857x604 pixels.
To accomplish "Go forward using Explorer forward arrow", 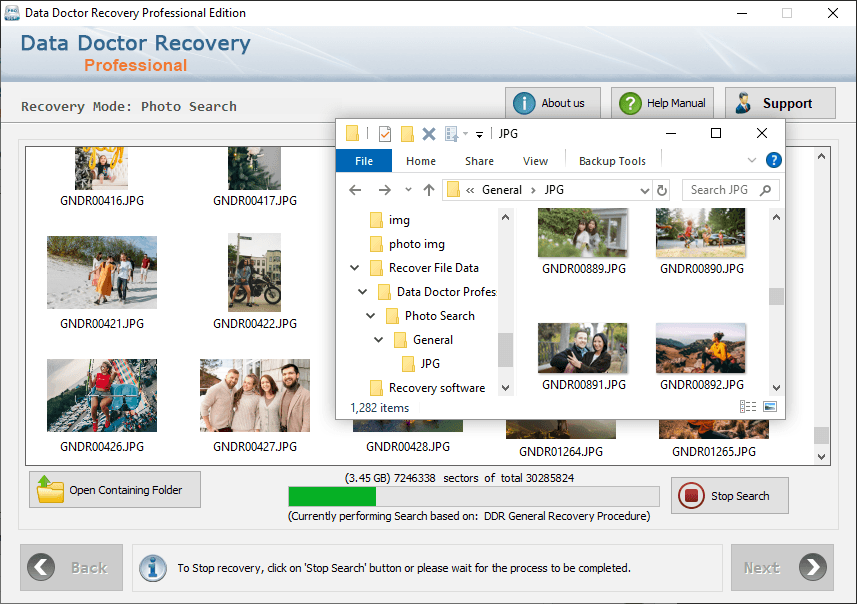I will [x=385, y=190].
